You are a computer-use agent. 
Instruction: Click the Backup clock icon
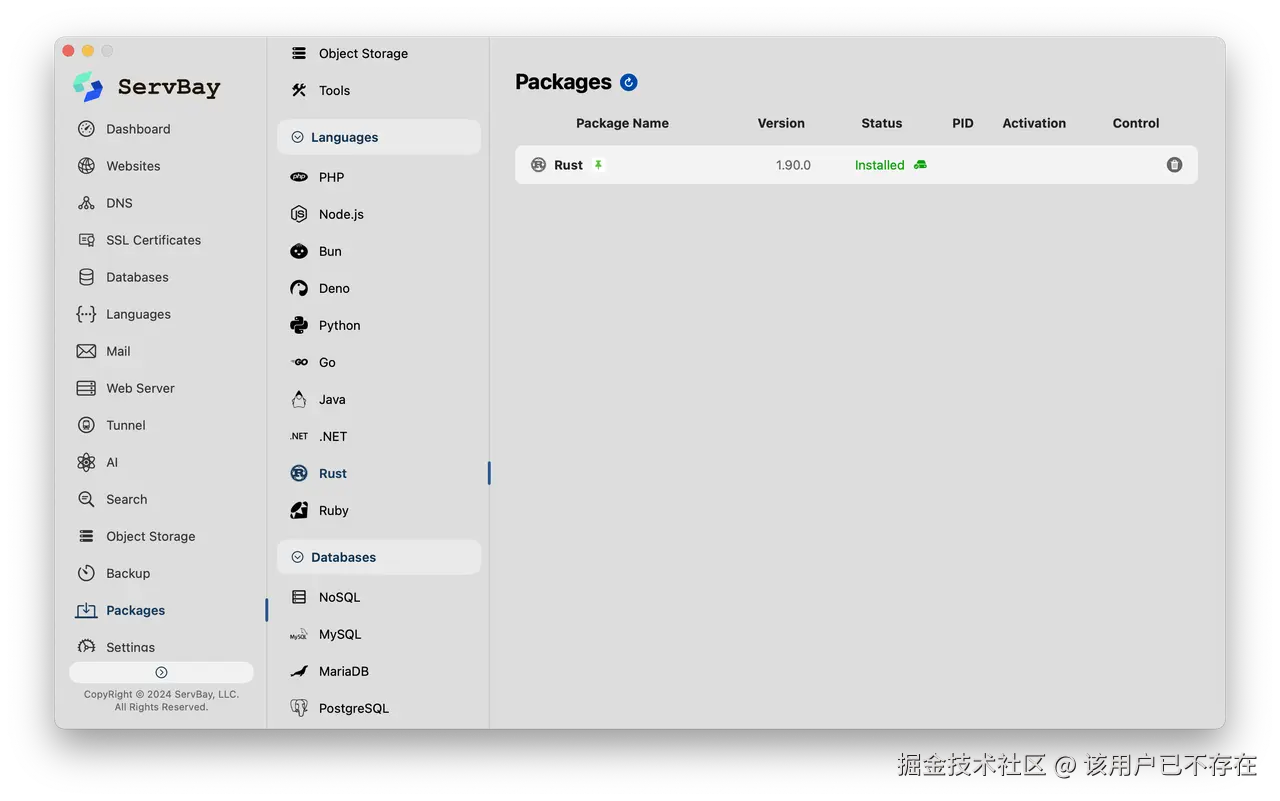pyautogui.click(x=86, y=573)
